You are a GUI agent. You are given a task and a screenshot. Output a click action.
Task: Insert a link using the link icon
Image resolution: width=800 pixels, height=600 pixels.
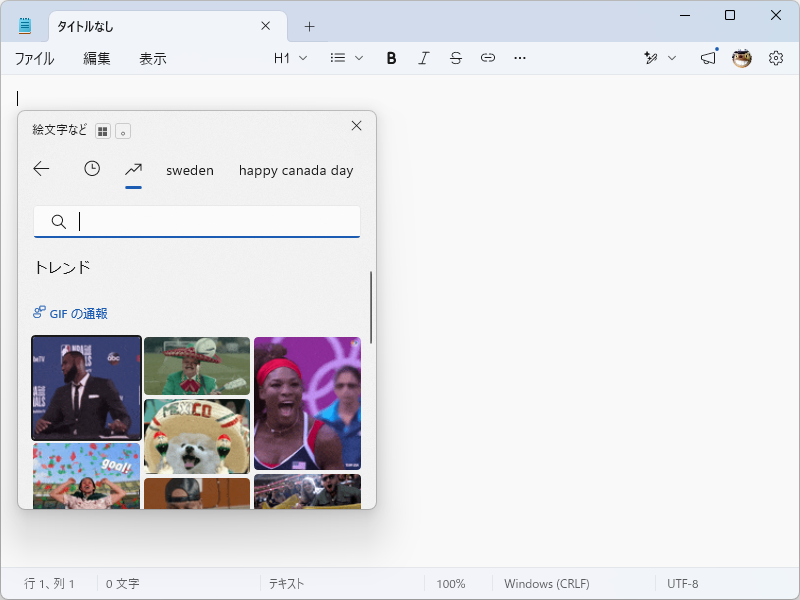coord(488,58)
